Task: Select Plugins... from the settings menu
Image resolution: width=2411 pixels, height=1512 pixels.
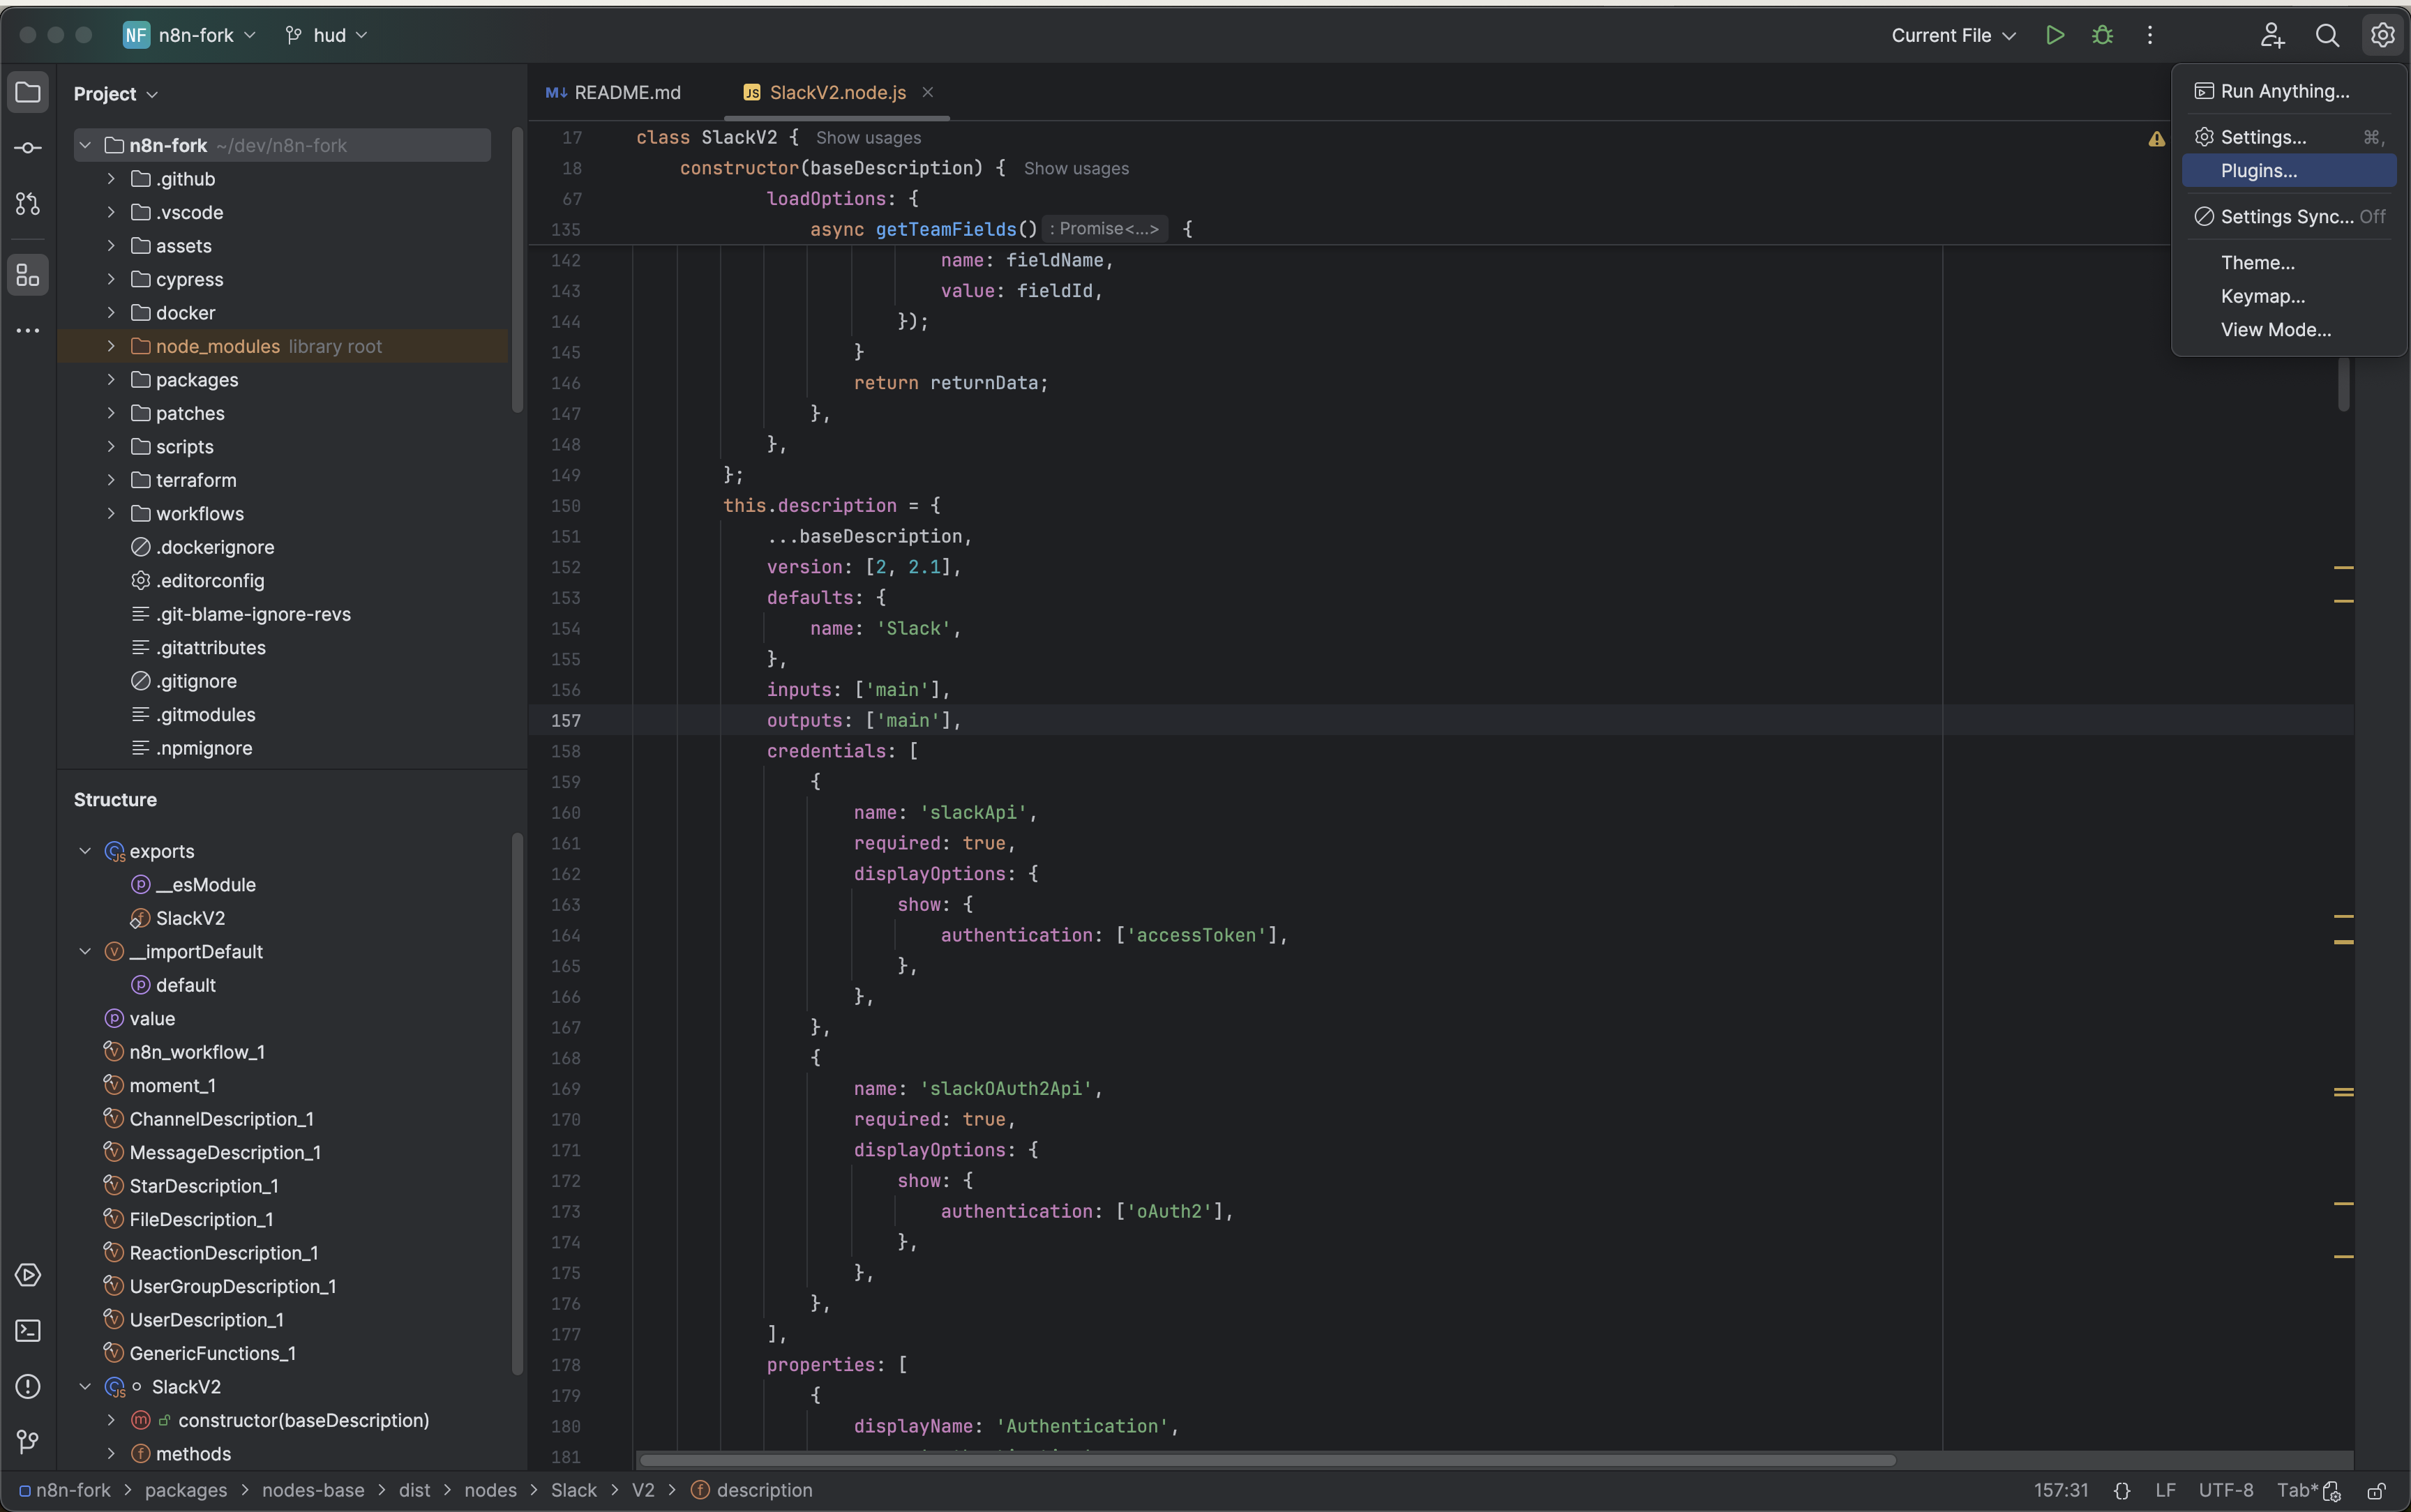Action: [x=2258, y=171]
